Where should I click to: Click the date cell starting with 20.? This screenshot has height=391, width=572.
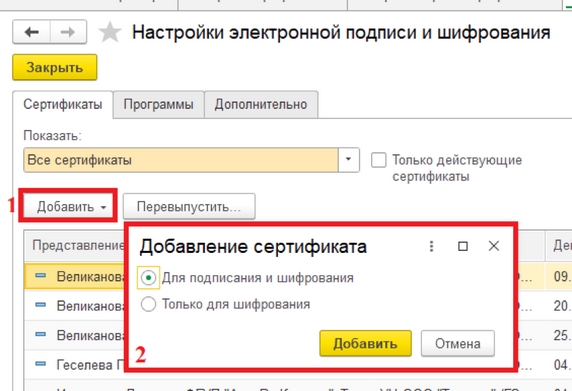pos(559,306)
